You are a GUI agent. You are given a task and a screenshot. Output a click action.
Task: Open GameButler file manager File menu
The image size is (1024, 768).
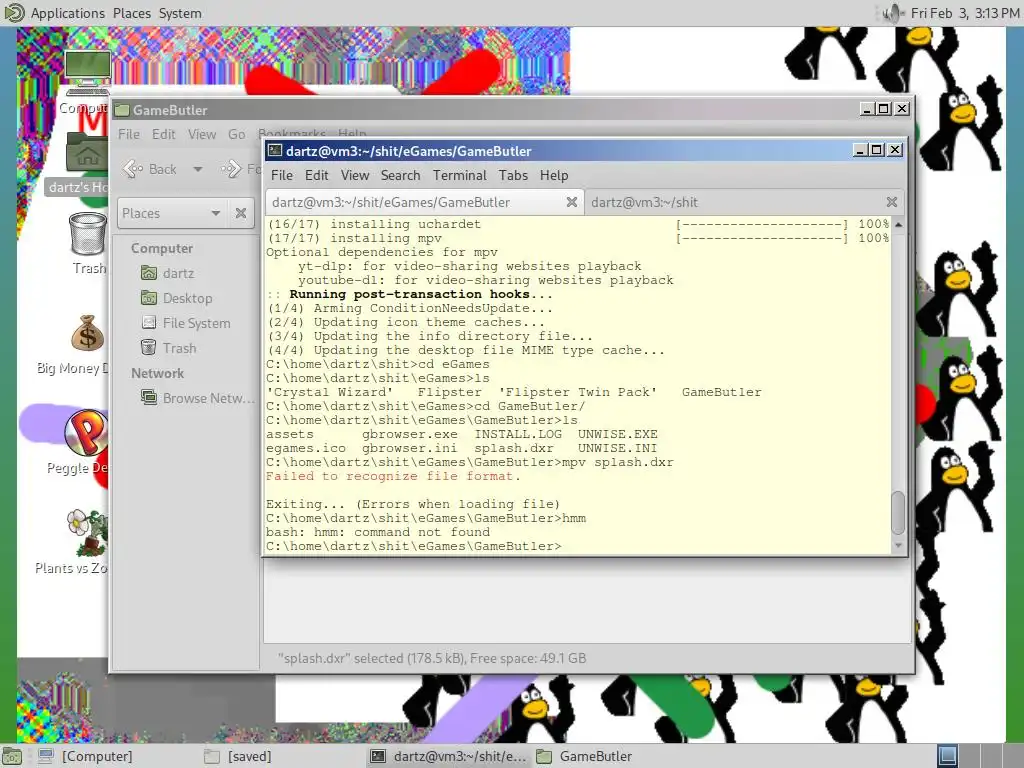[129, 134]
